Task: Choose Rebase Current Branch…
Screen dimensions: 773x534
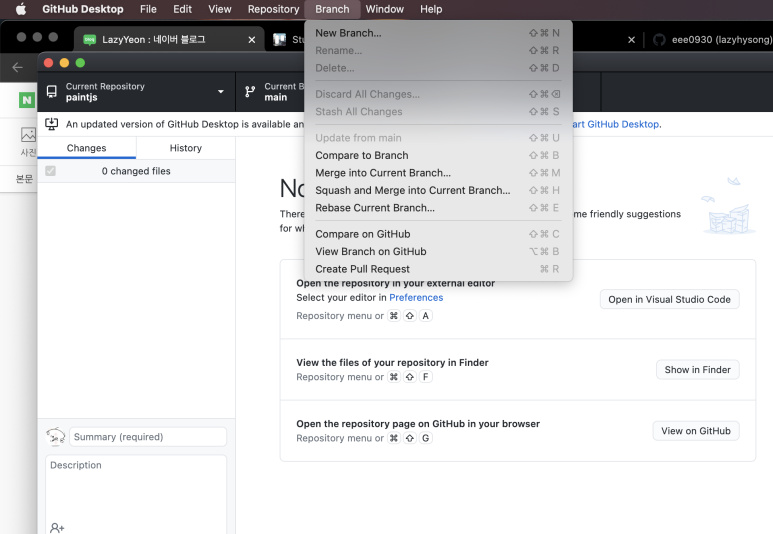Action: coord(438,208)
